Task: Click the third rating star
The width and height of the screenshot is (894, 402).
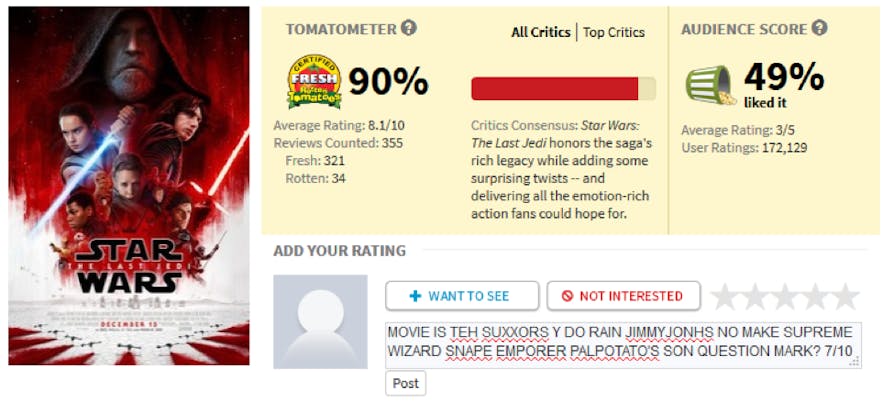Action: pos(785,296)
